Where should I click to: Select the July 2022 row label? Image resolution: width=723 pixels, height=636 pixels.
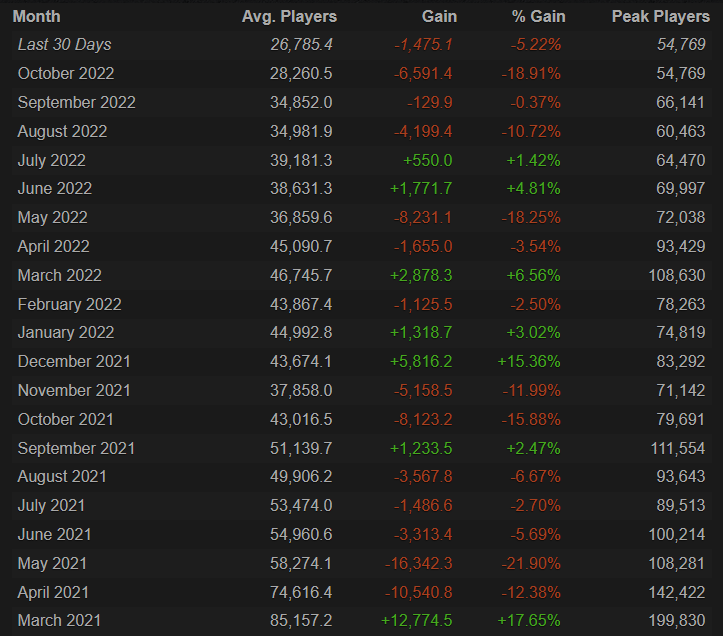click(52, 160)
